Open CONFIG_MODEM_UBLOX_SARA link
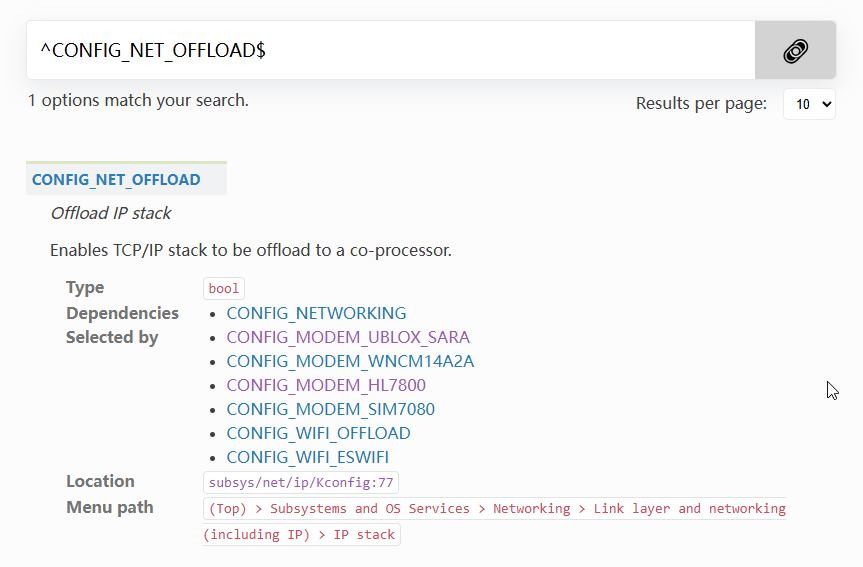This screenshot has height=567, width=863. pyautogui.click(x=348, y=337)
